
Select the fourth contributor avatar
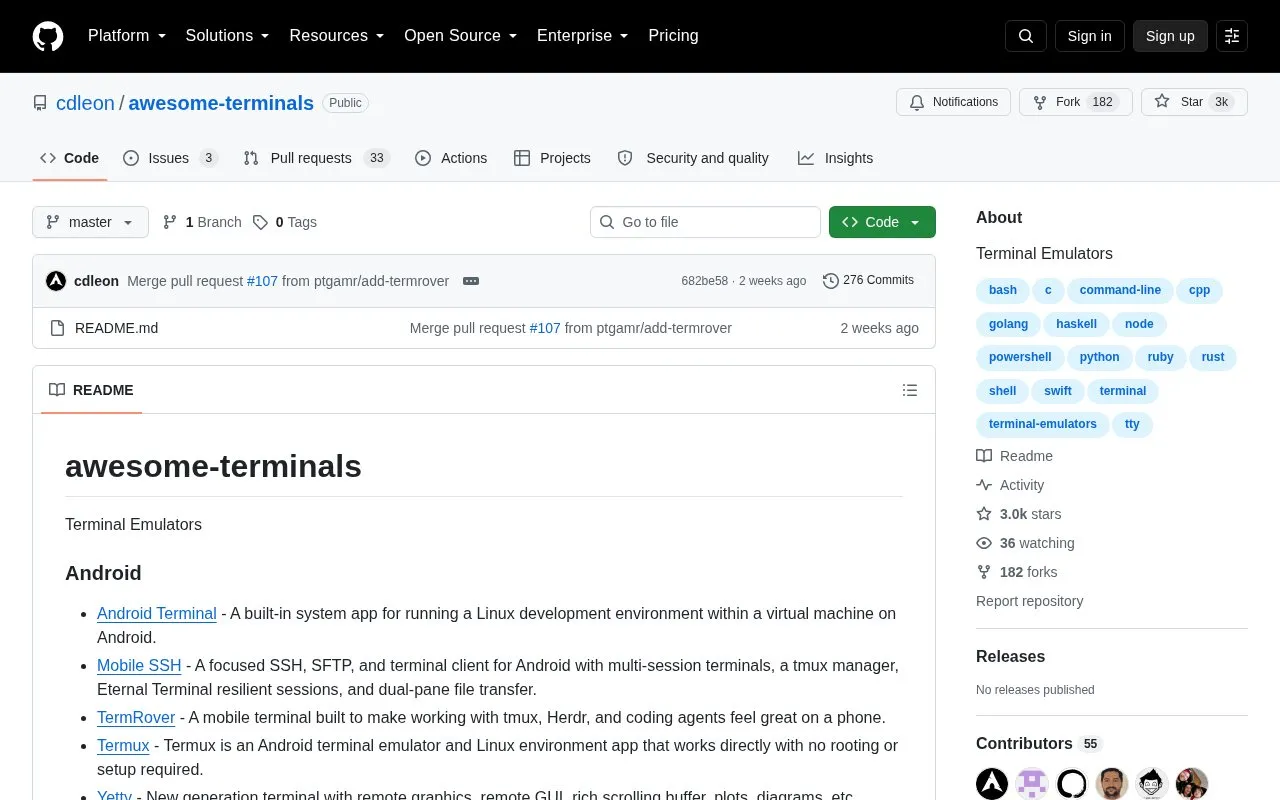pos(1112,784)
